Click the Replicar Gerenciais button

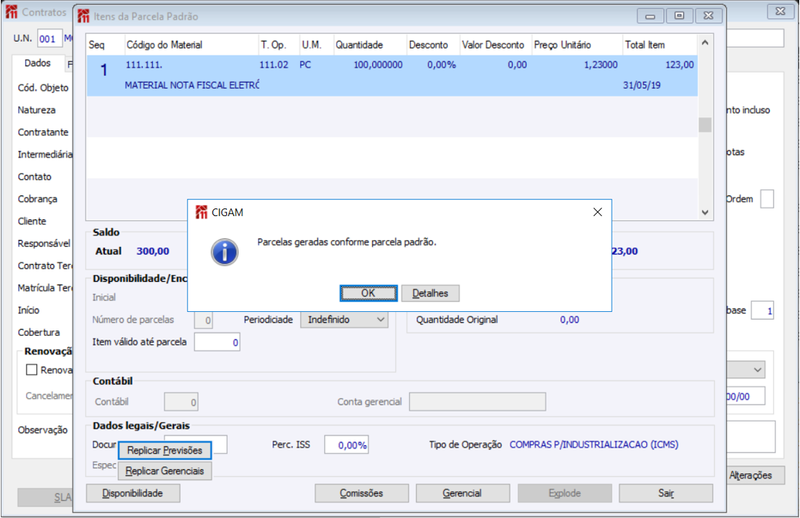165,471
